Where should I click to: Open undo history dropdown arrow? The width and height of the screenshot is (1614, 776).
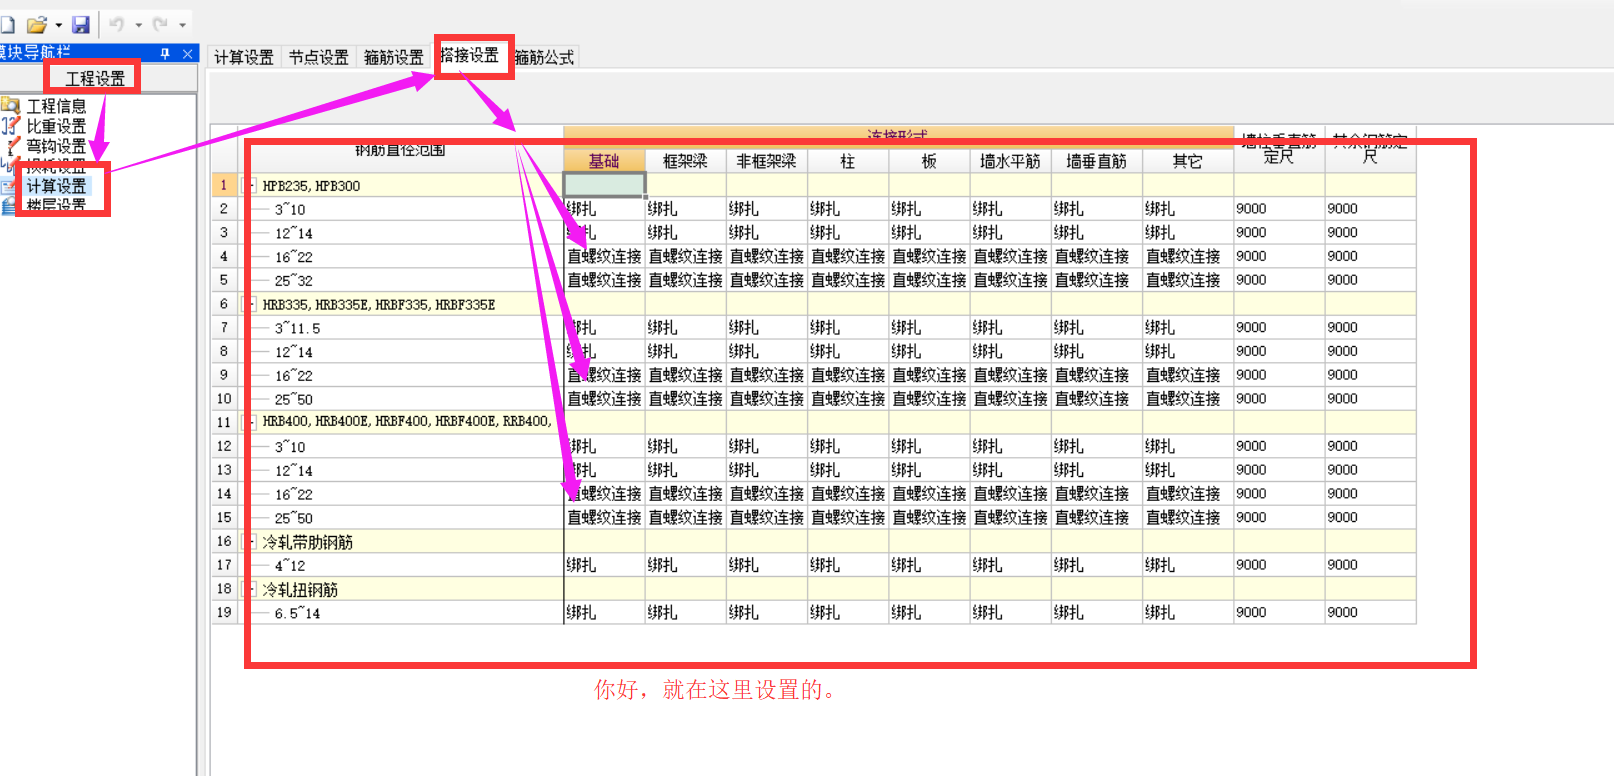(x=138, y=25)
